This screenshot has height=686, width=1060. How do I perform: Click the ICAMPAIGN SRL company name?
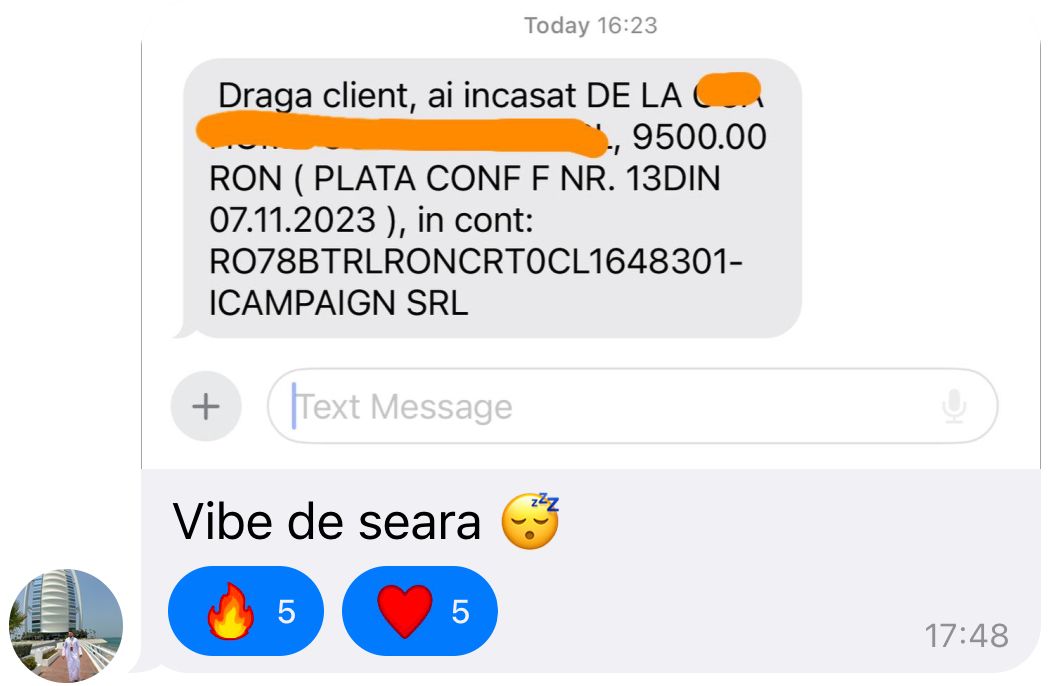(339, 303)
